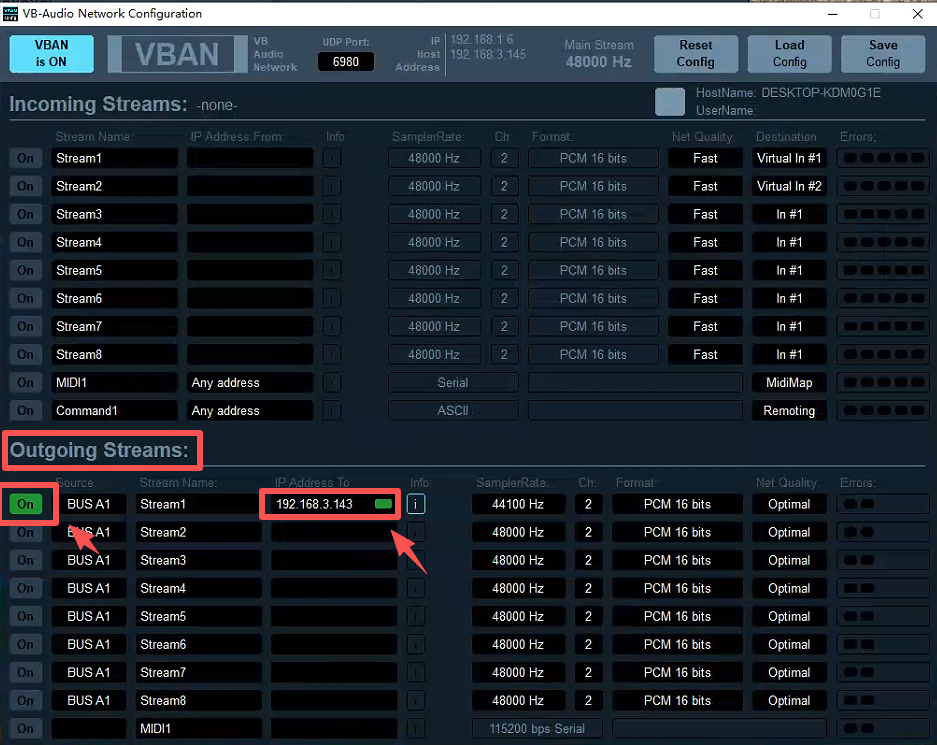
Task: Select BUS A1 source for outgoing Stream3
Action: (89, 561)
